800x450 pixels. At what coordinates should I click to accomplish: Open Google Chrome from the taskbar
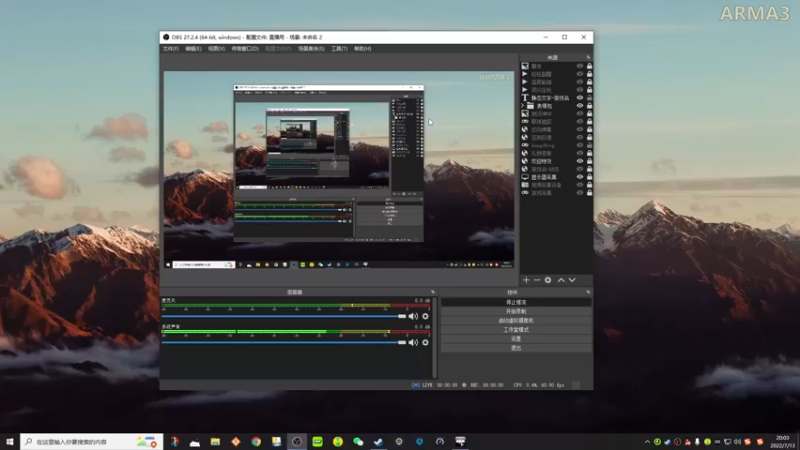pos(256,441)
